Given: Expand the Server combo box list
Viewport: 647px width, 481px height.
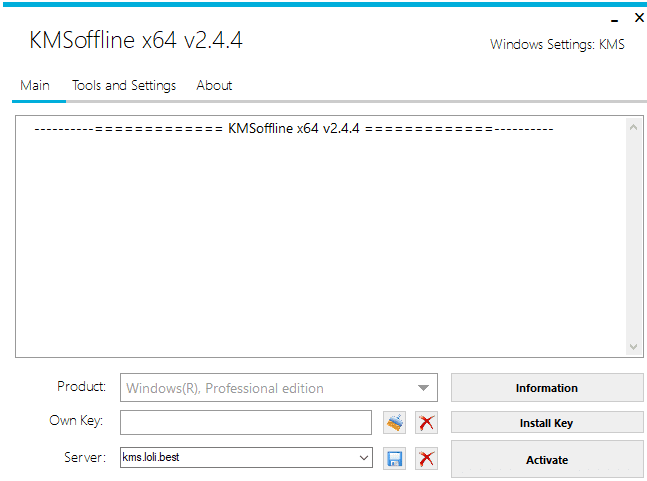Looking at the screenshot, I should (x=364, y=457).
